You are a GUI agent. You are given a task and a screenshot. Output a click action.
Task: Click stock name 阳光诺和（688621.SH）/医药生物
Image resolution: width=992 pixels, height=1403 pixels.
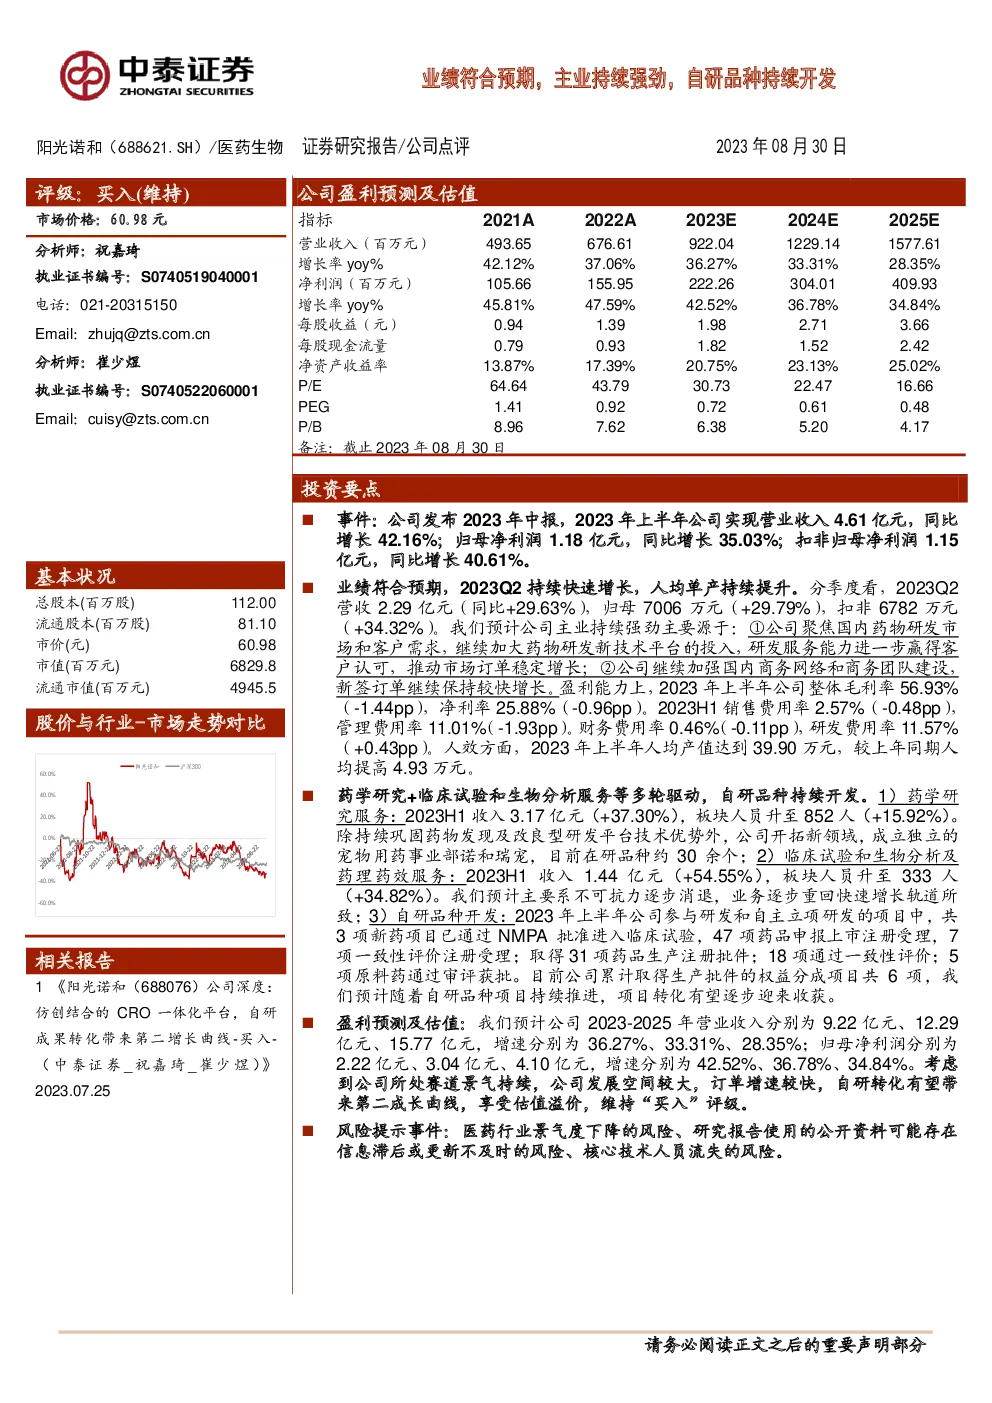click(x=160, y=147)
